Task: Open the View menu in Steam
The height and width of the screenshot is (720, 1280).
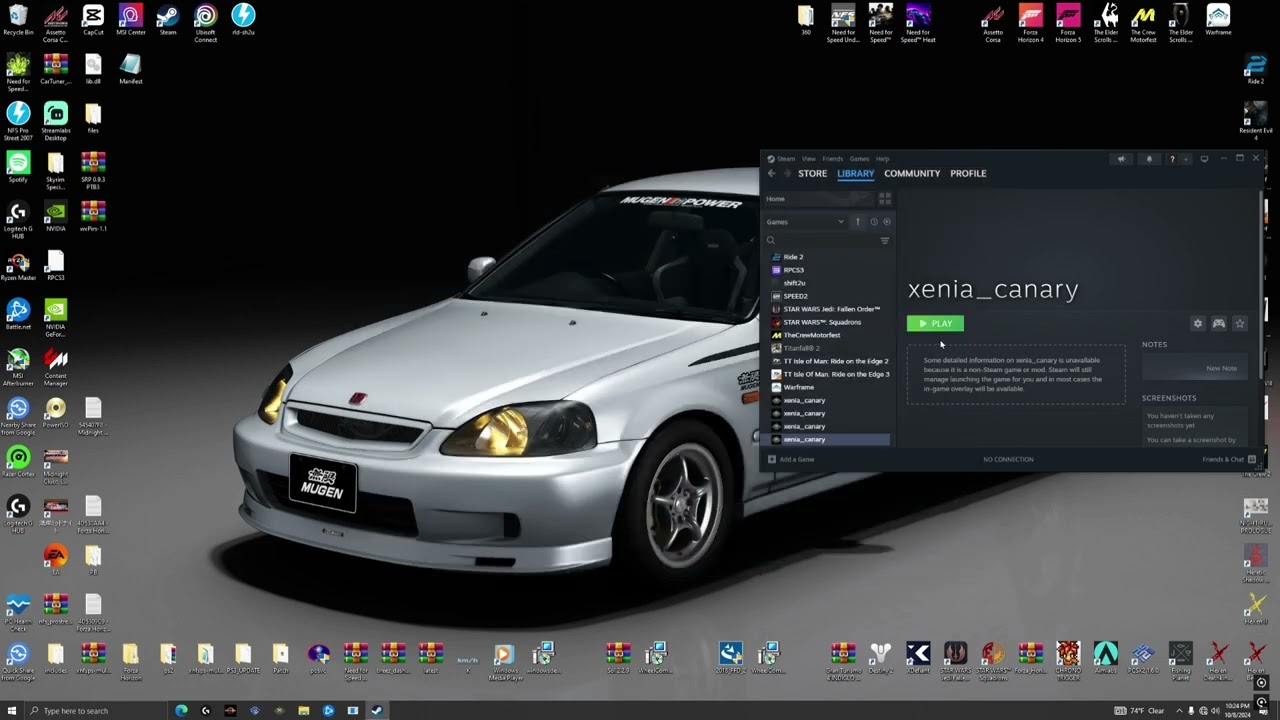Action: 808,158
